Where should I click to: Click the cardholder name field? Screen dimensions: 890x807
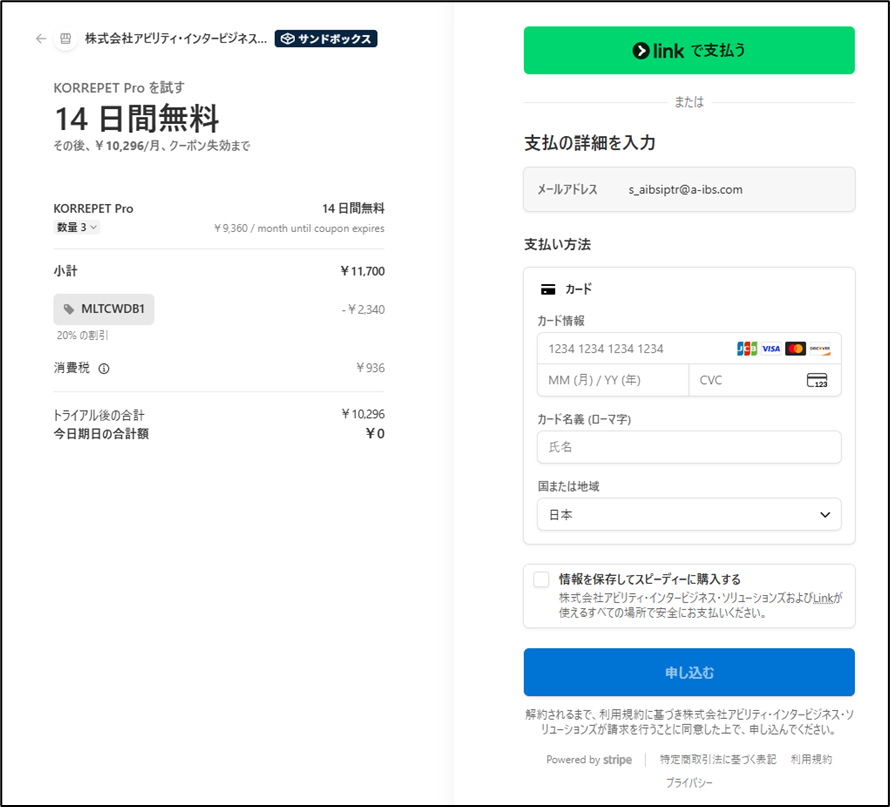tap(689, 447)
